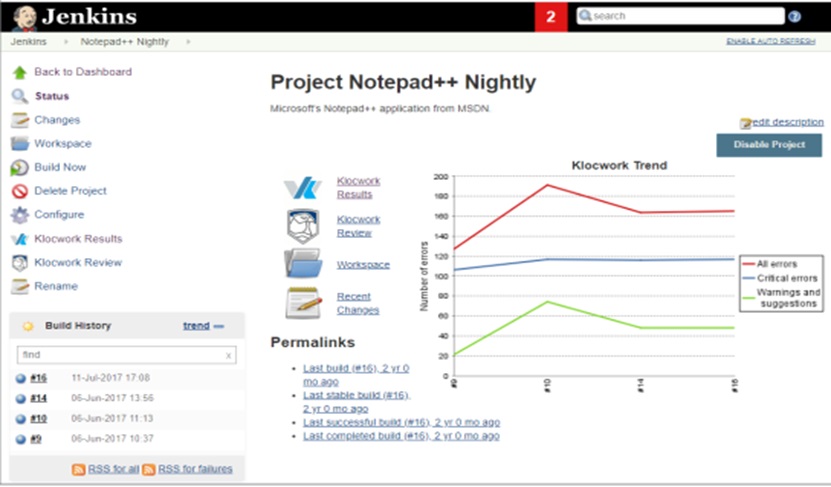Open the Last build (#16) permalink
The height and width of the screenshot is (487, 831).
[x=356, y=375]
